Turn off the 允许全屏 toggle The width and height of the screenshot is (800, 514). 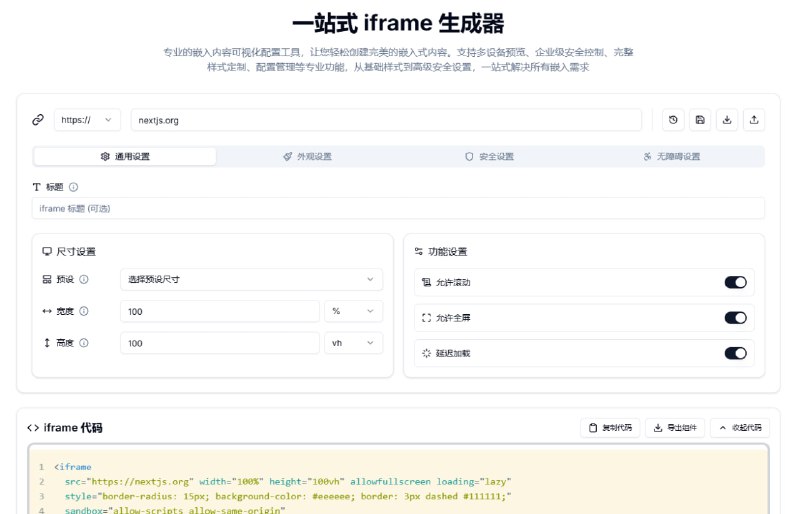click(735, 318)
